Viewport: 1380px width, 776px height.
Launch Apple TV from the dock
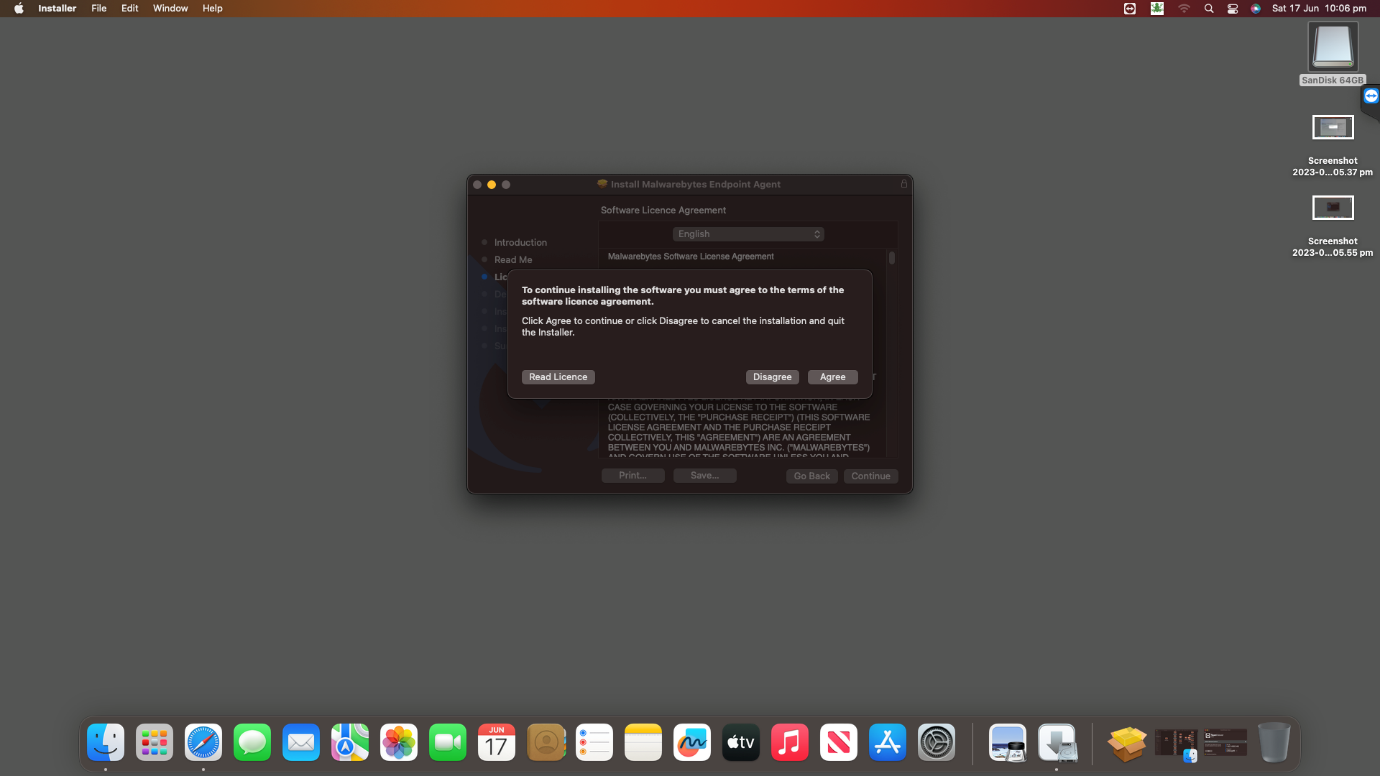(741, 742)
